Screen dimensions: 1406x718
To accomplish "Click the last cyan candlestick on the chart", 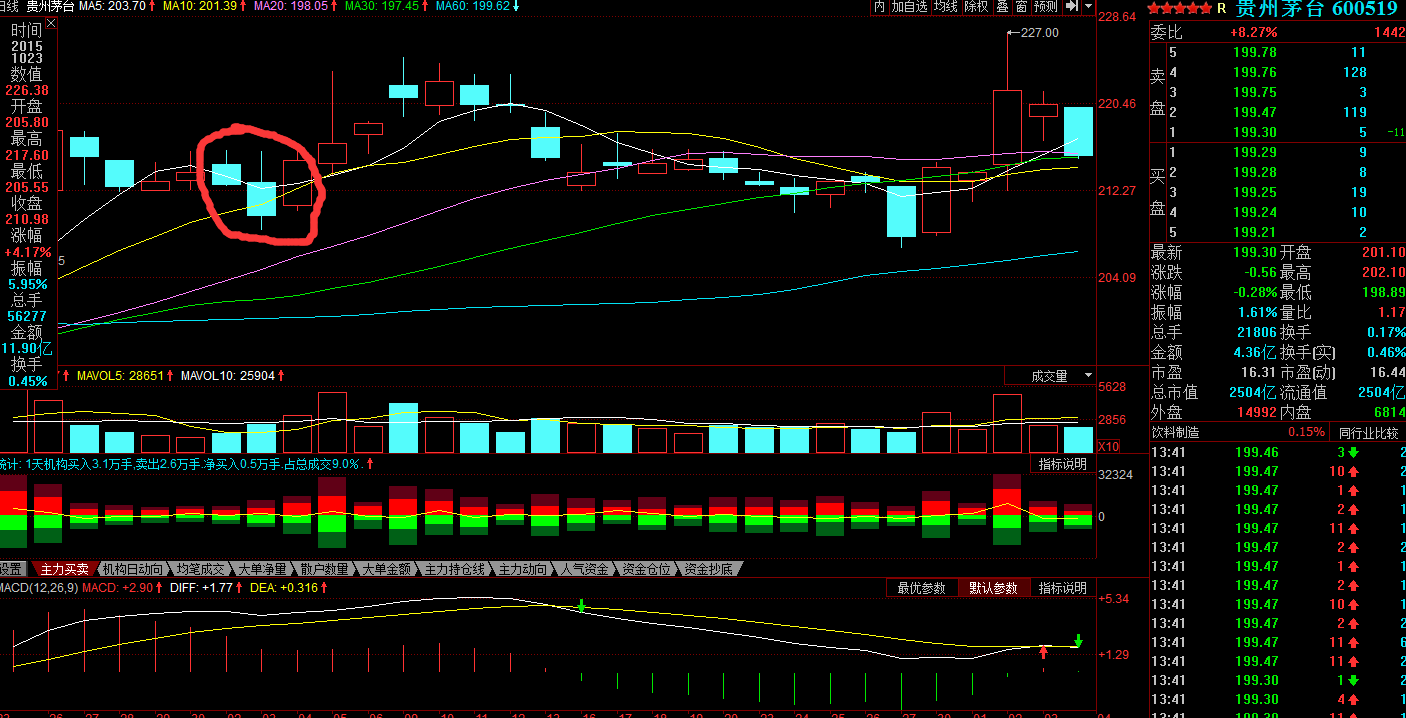I will [x=1078, y=131].
